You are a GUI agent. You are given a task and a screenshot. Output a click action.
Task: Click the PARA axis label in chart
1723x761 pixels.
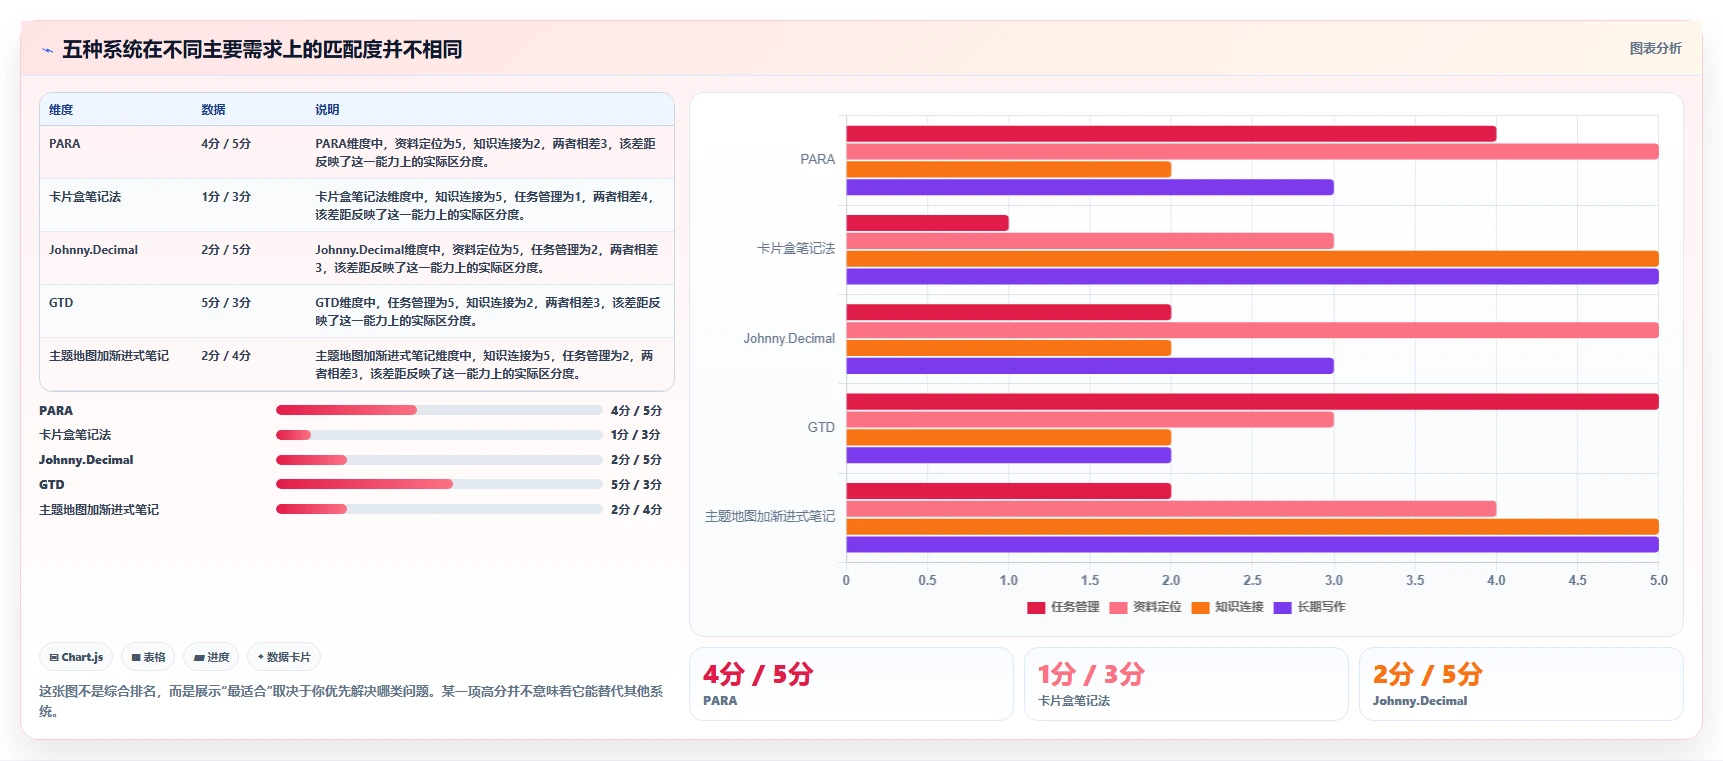pos(817,160)
